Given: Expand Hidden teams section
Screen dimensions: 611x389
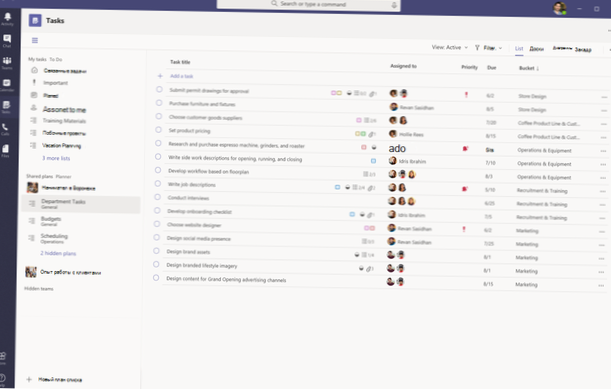Looking at the screenshot, I should (x=39, y=289).
